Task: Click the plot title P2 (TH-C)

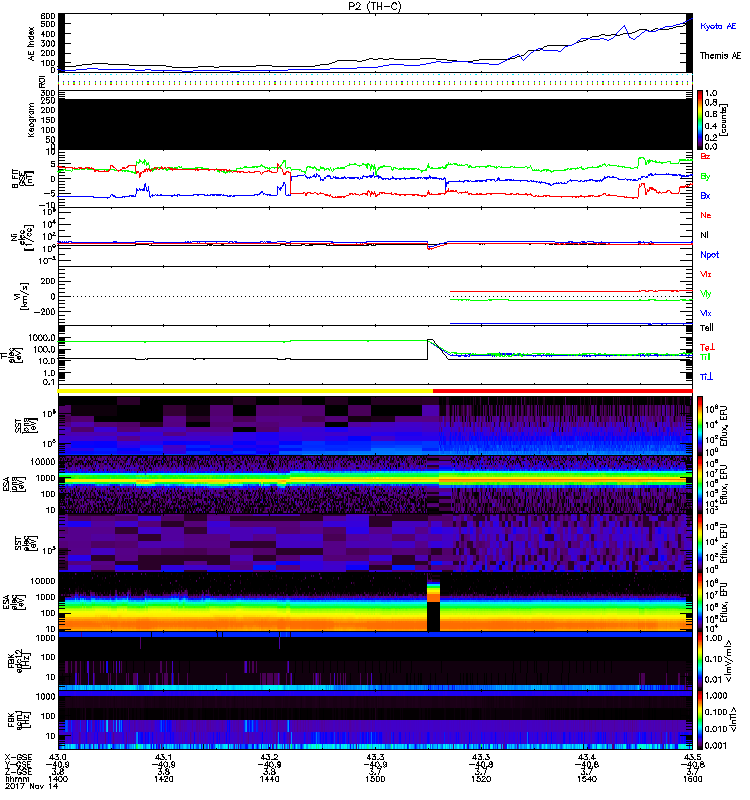Action: coord(375,6)
